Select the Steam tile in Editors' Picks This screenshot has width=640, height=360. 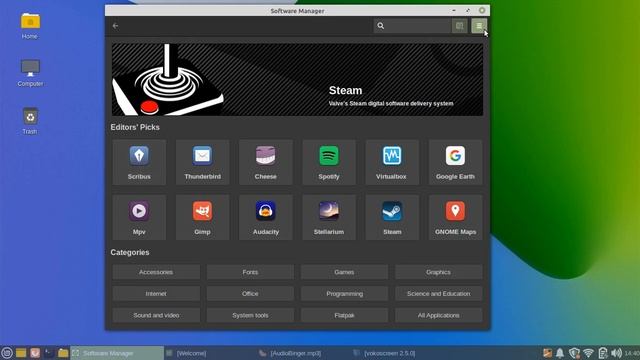click(x=392, y=218)
